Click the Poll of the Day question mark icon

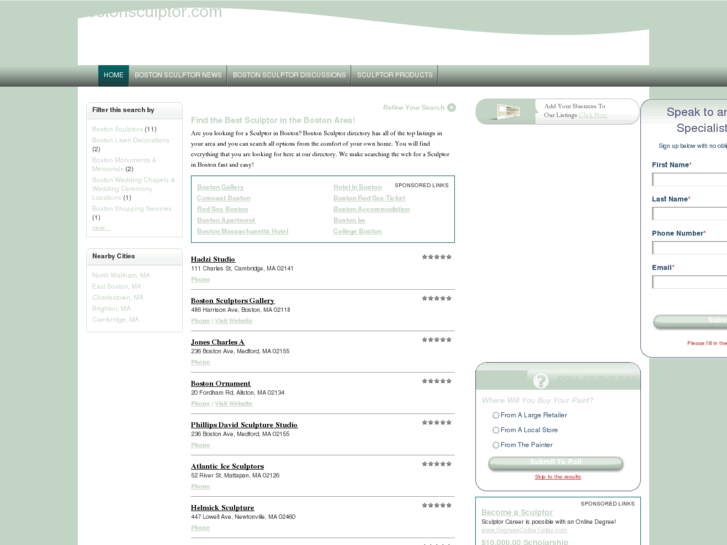(540, 381)
